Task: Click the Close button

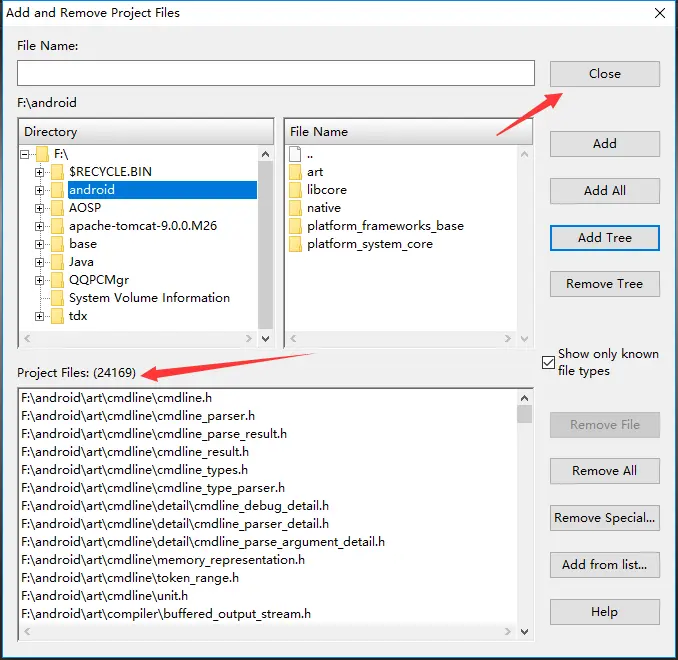Action: 604,74
